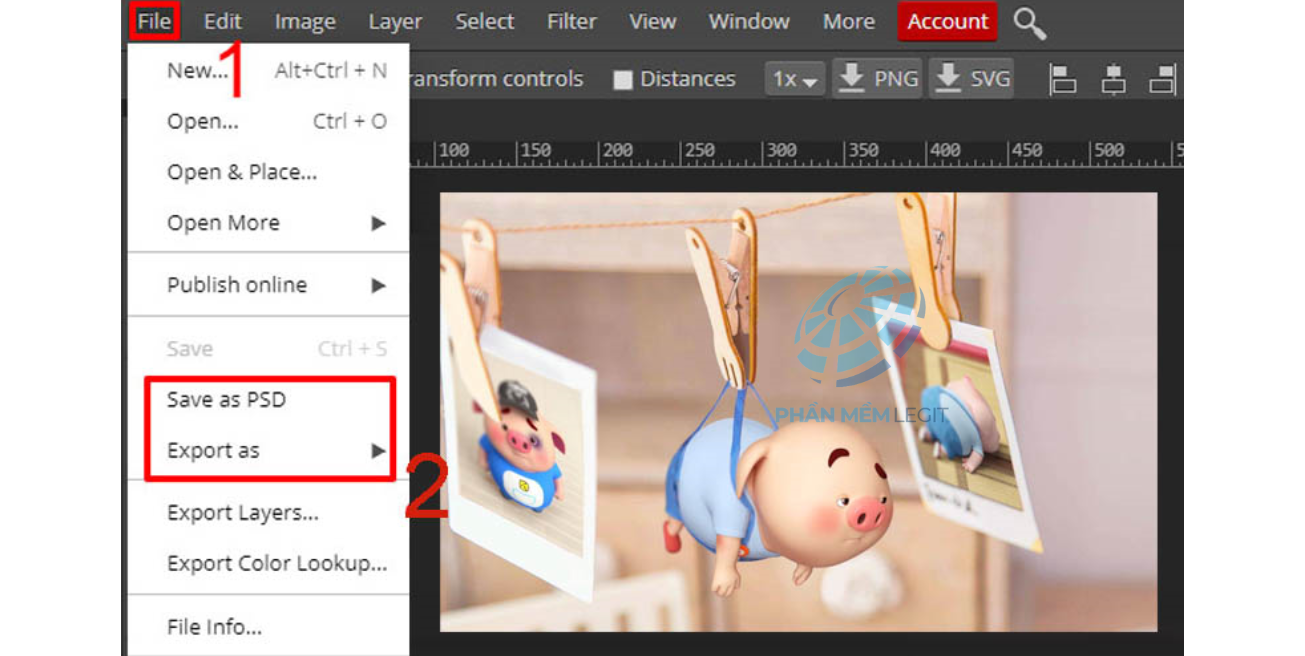The width and height of the screenshot is (1305, 656).
Task: Choose Export Color Lookup...
Action: tap(269, 564)
